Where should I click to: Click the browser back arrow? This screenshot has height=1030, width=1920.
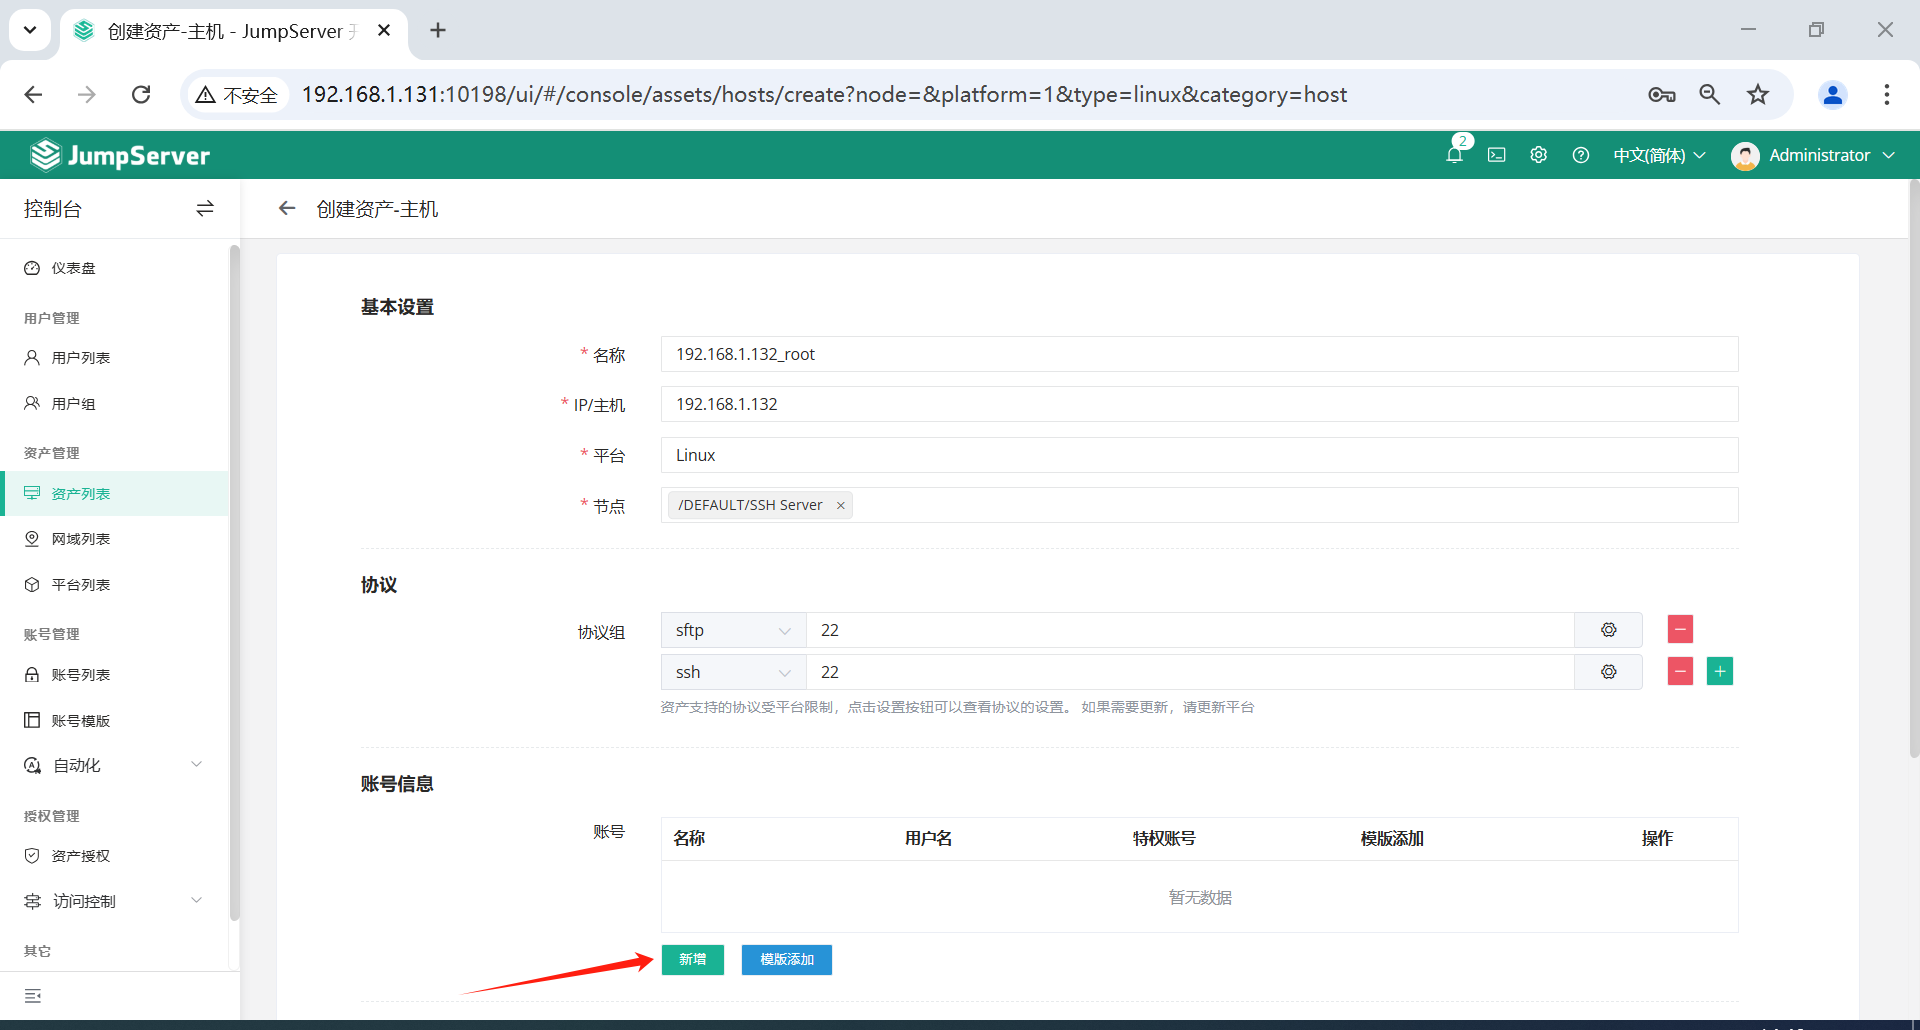[x=33, y=94]
